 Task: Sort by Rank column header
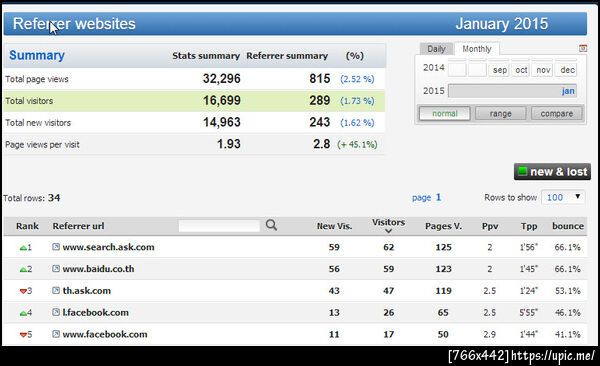coord(27,226)
